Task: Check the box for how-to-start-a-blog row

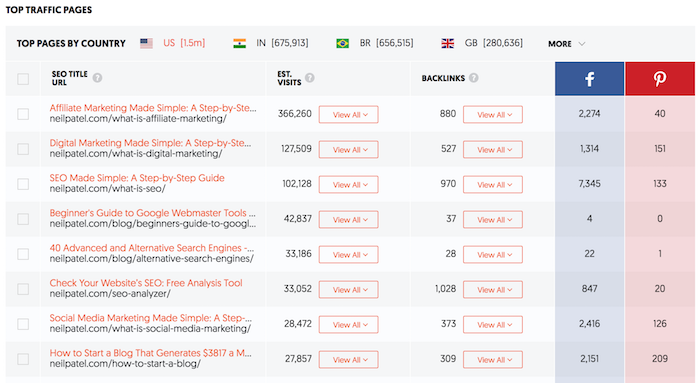Action: (x=23, y=359)
